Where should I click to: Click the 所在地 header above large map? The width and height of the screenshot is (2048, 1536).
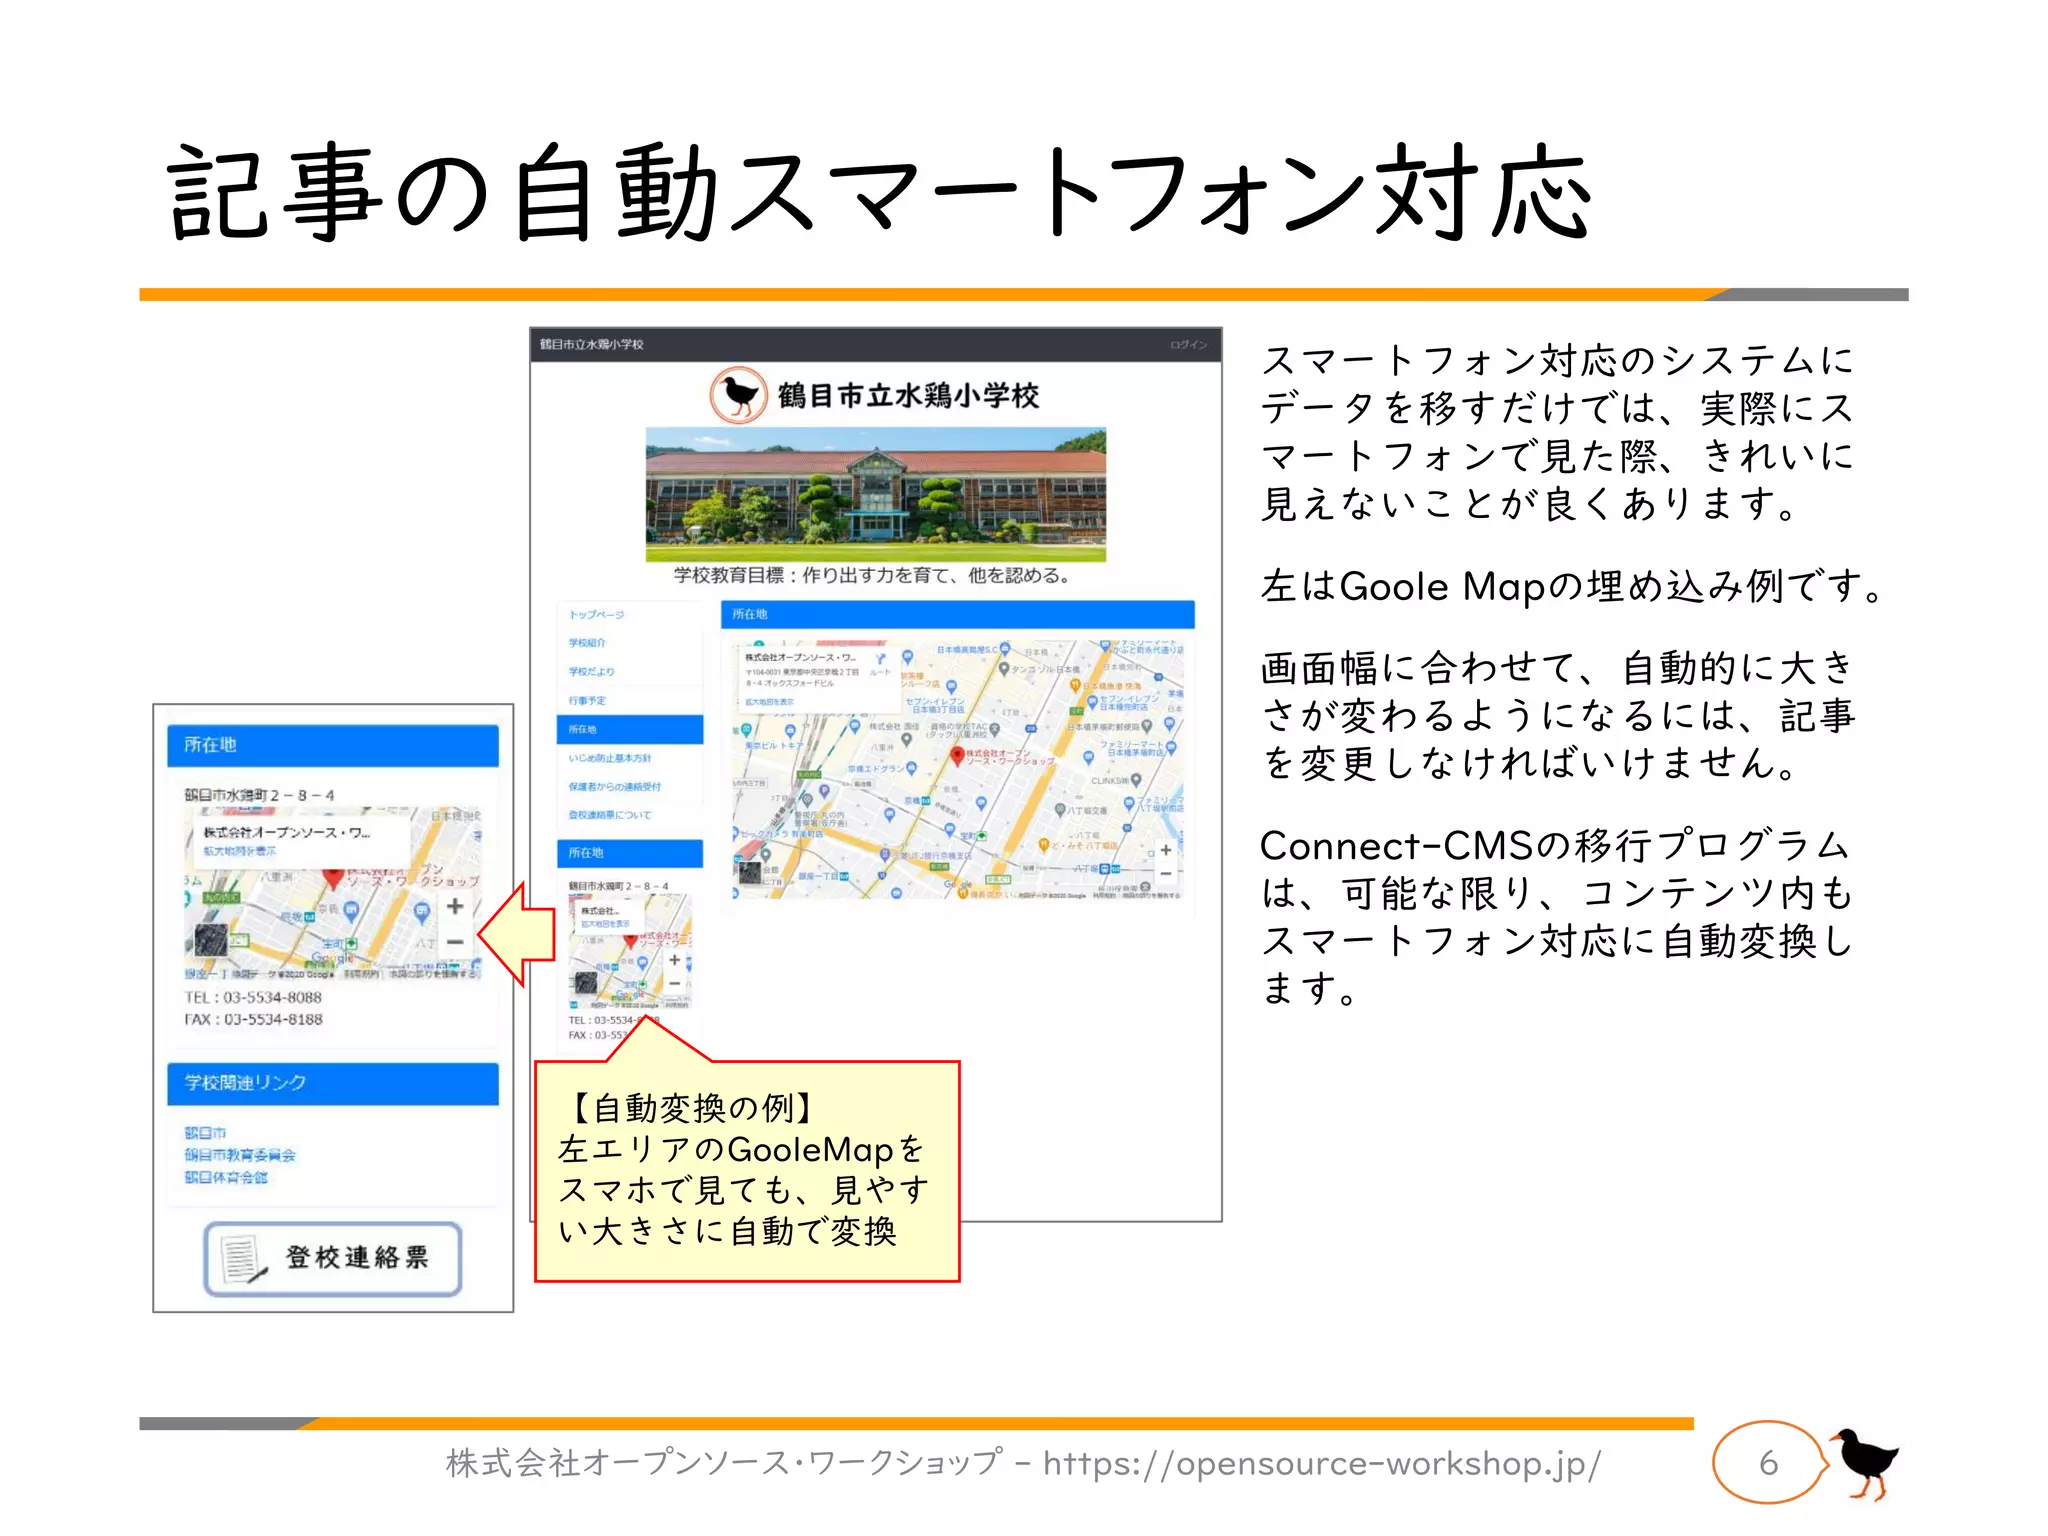click(958, 614)
